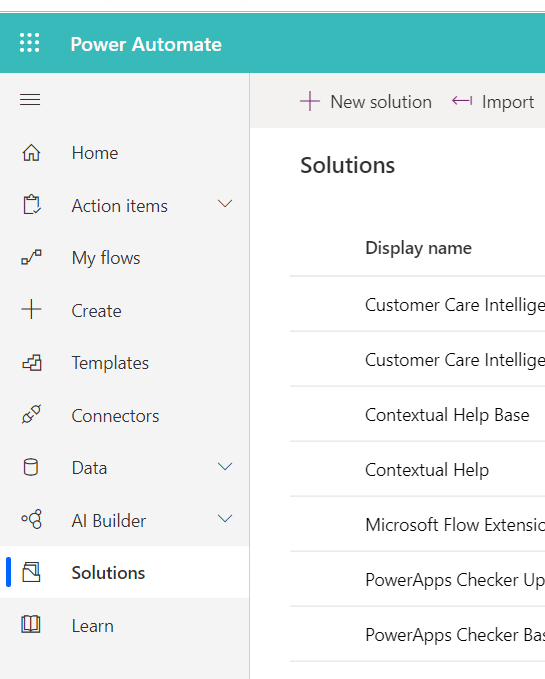Expand the Action items chevron
The image size is (545, 679).
coord(225,204)
